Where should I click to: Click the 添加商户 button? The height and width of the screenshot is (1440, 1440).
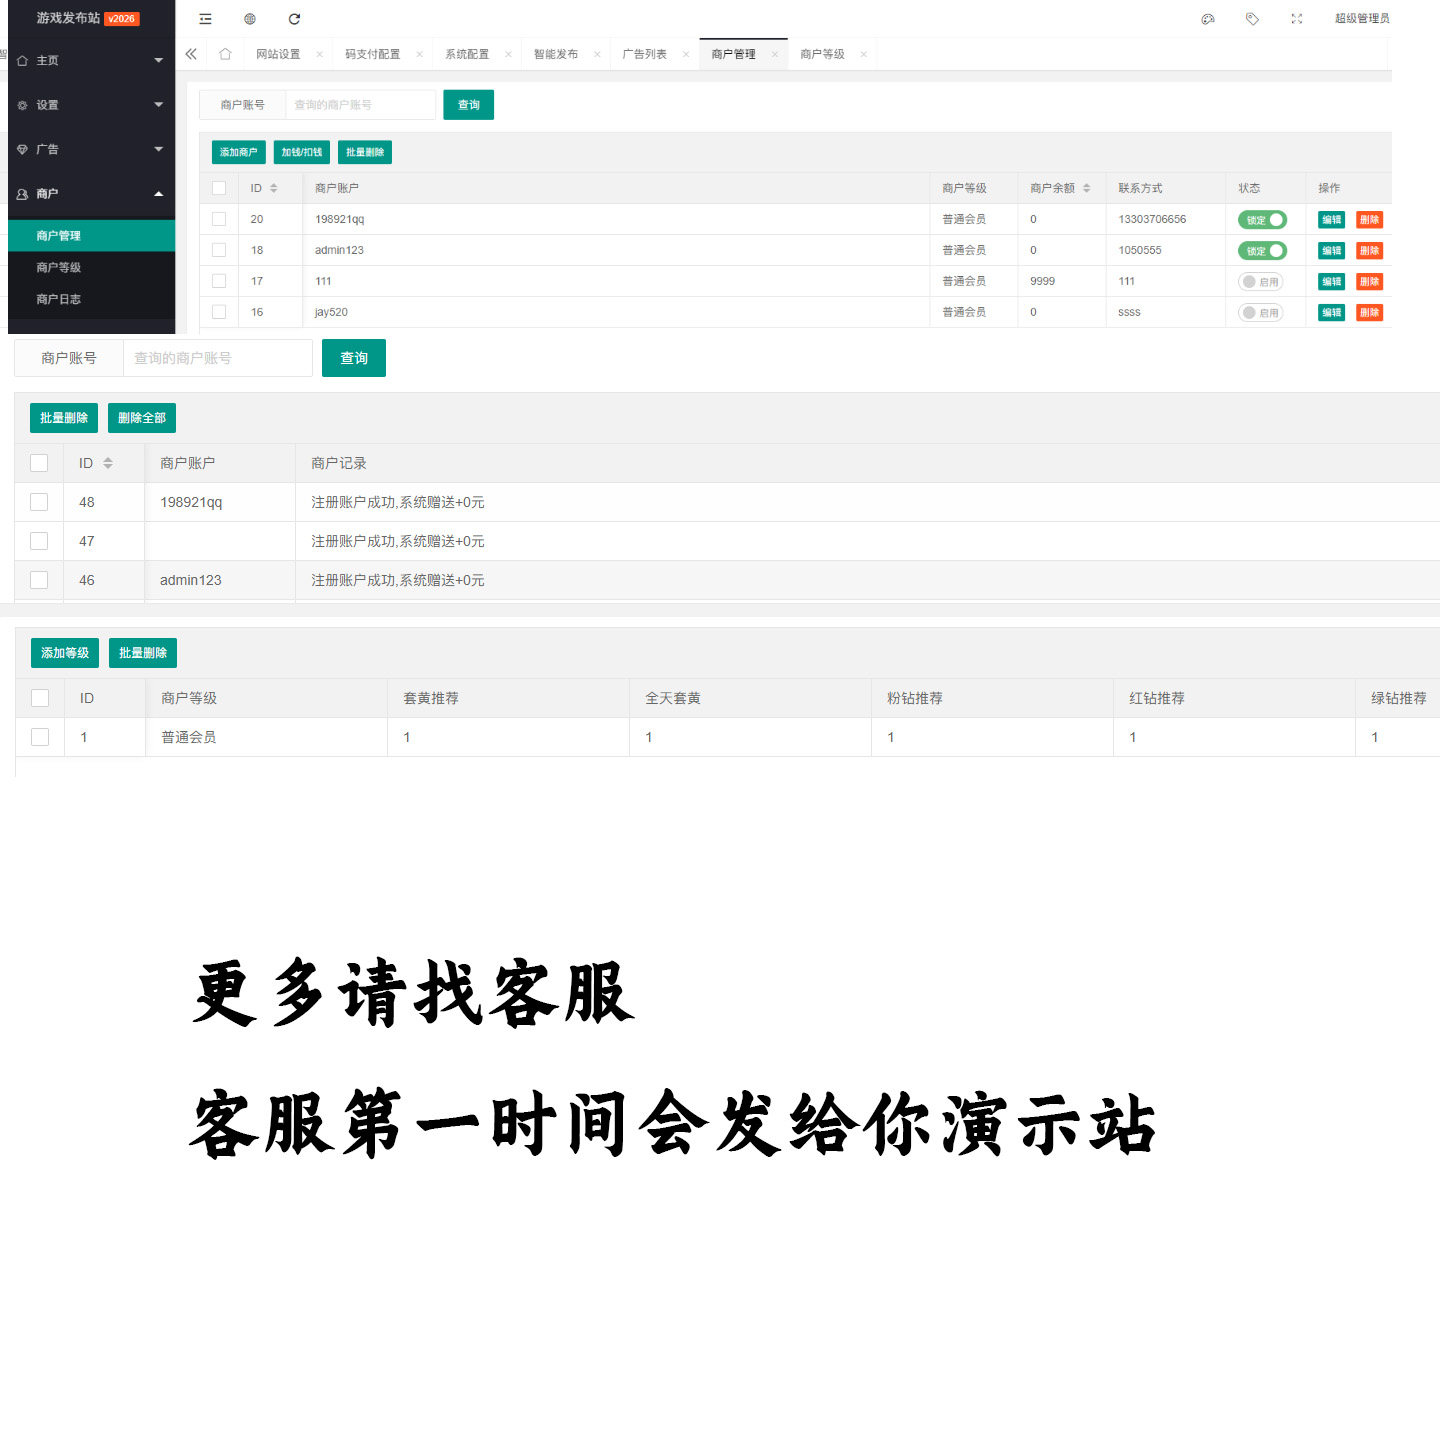pyautogui.click(x=238, y=152)
